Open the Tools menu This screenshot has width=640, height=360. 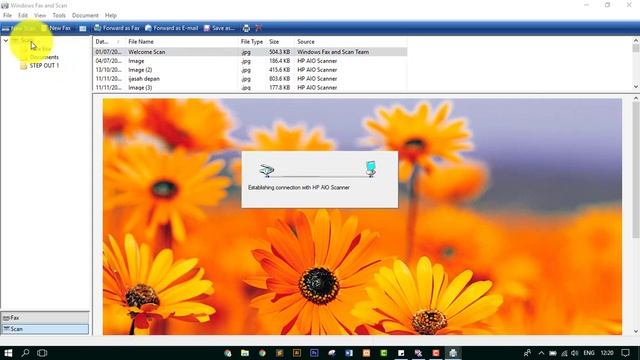(x=59, y=16)
